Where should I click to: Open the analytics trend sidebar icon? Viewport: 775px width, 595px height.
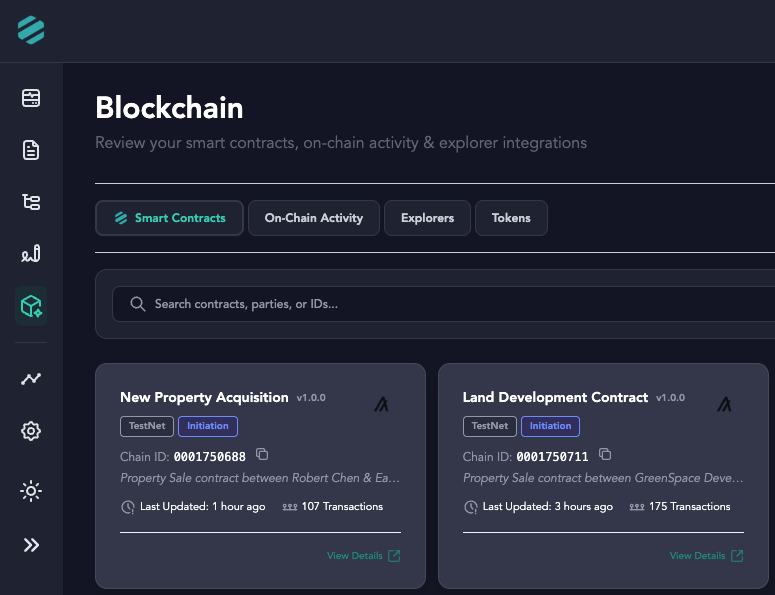click(x=31, y=379)
